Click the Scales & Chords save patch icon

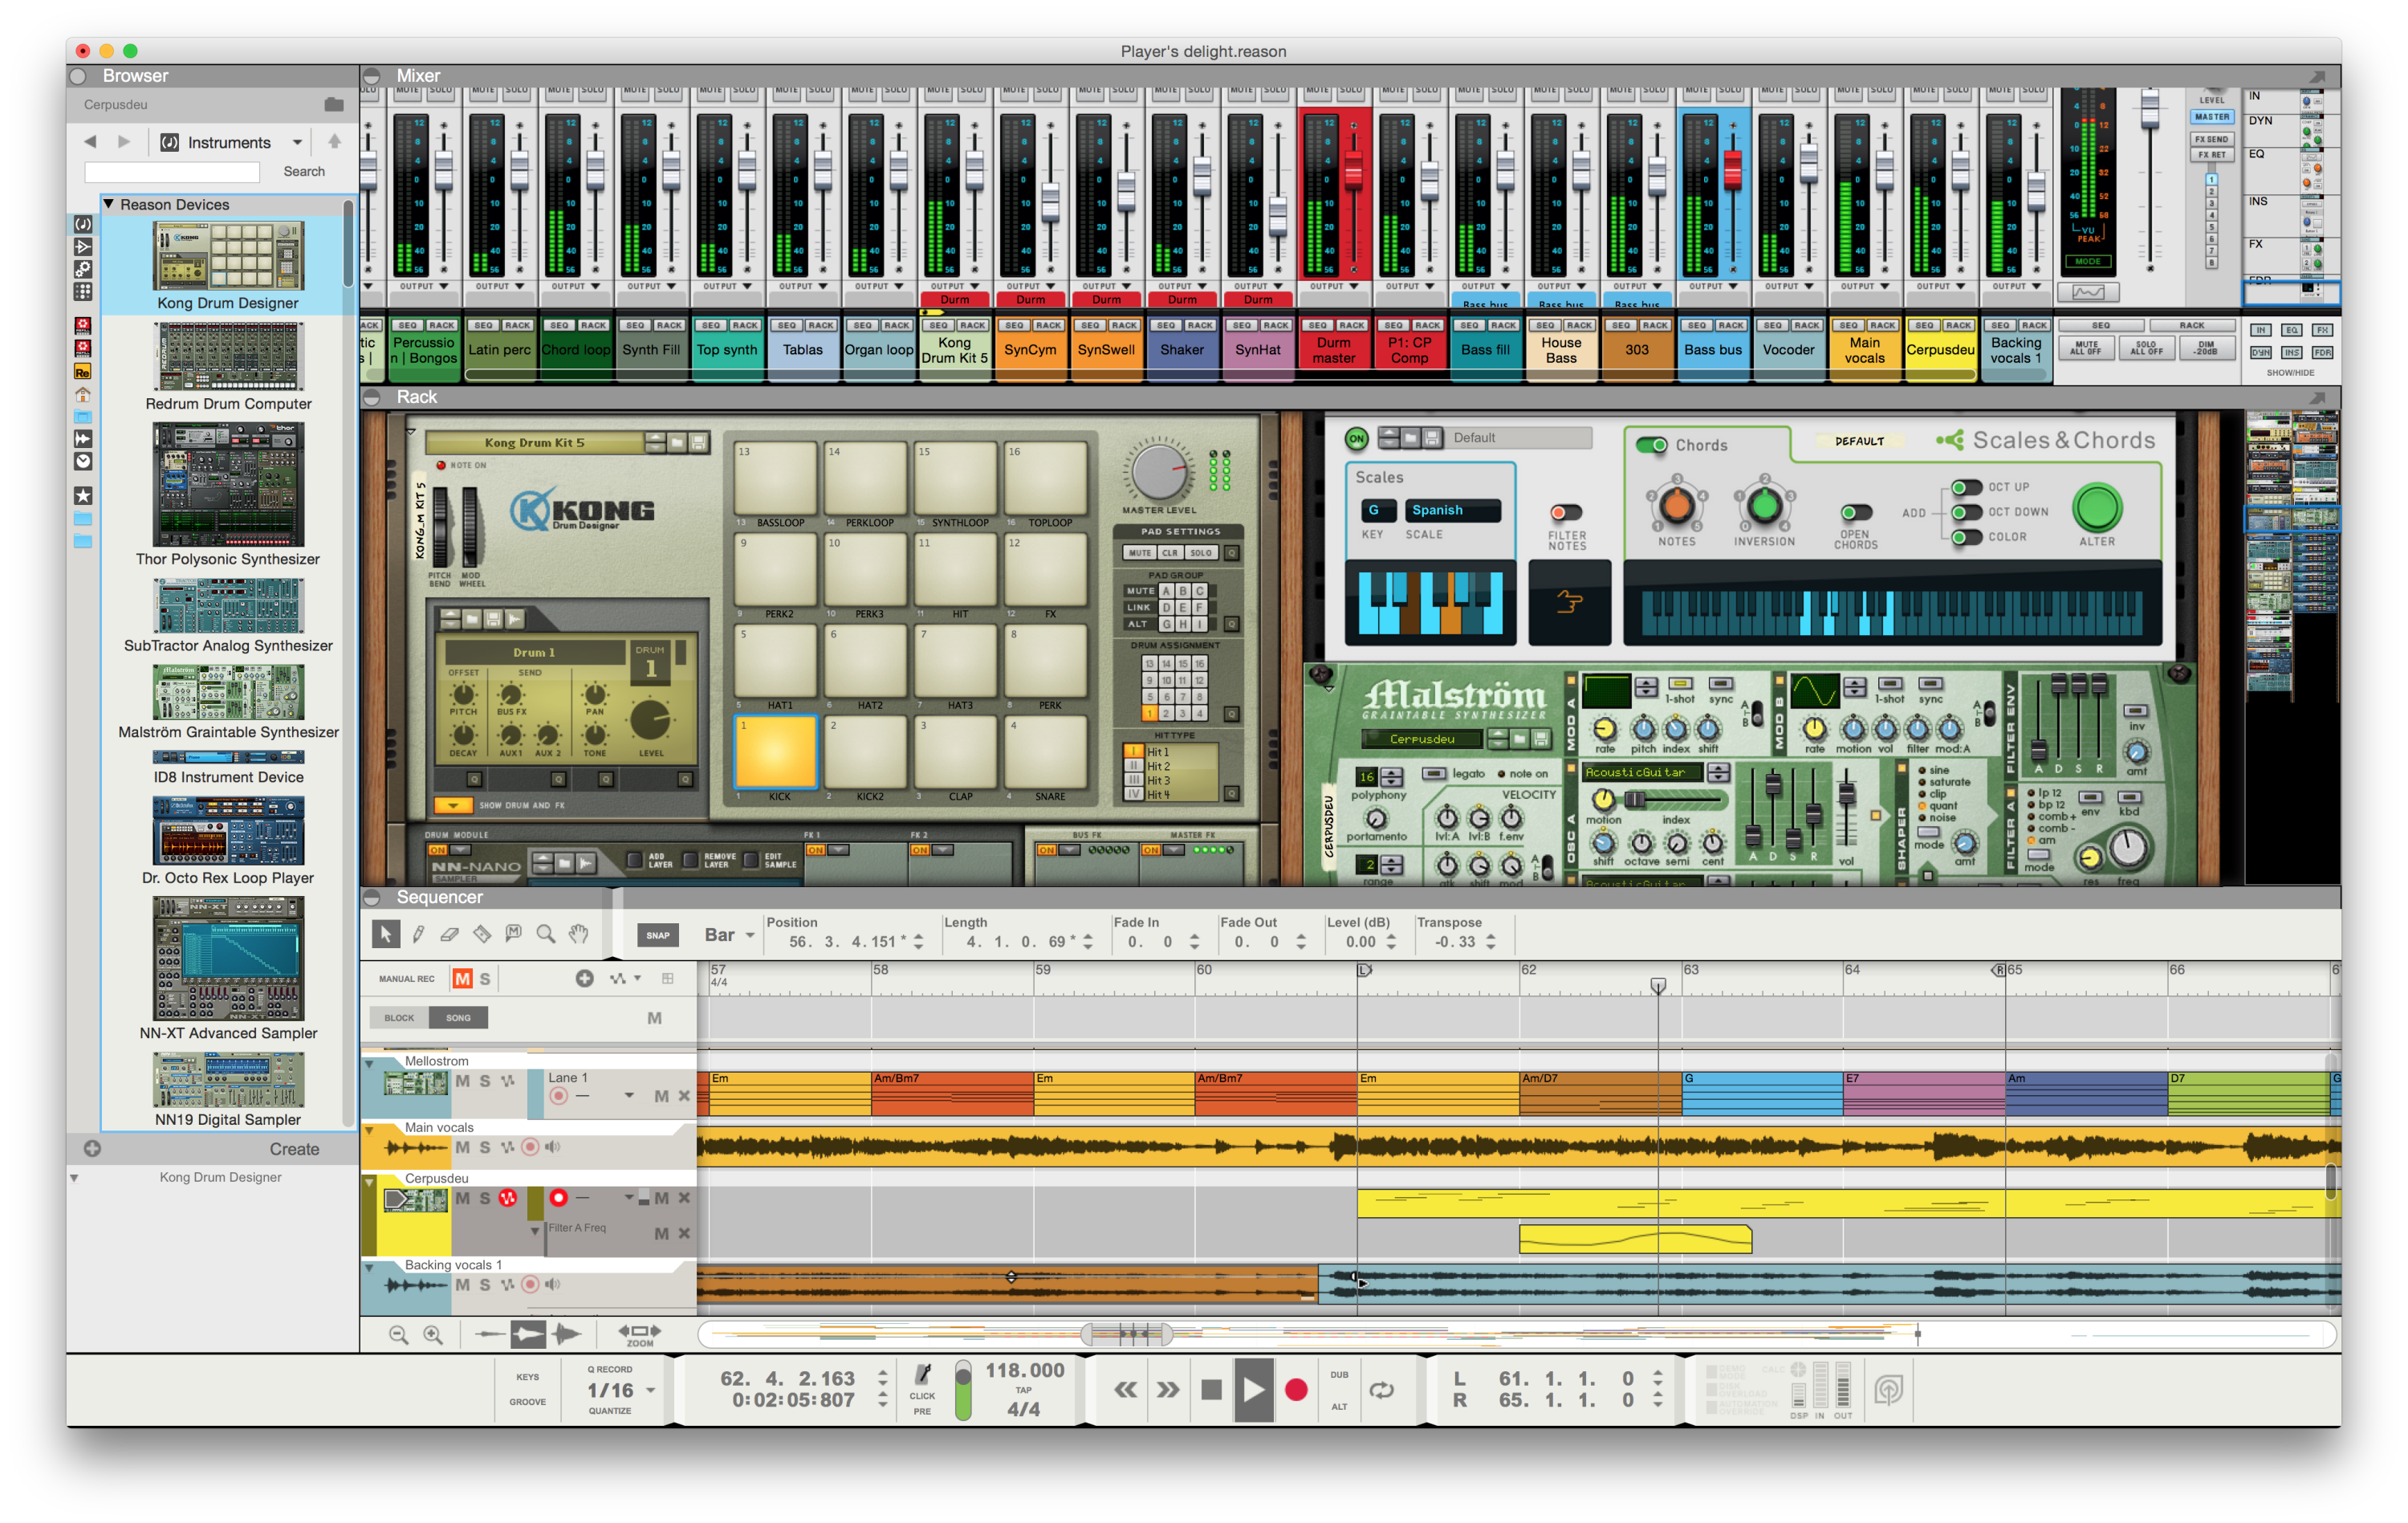1433,438
